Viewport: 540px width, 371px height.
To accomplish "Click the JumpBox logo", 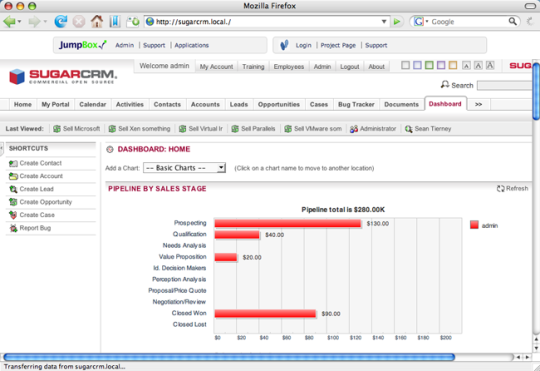I will (x=83, y=45).
